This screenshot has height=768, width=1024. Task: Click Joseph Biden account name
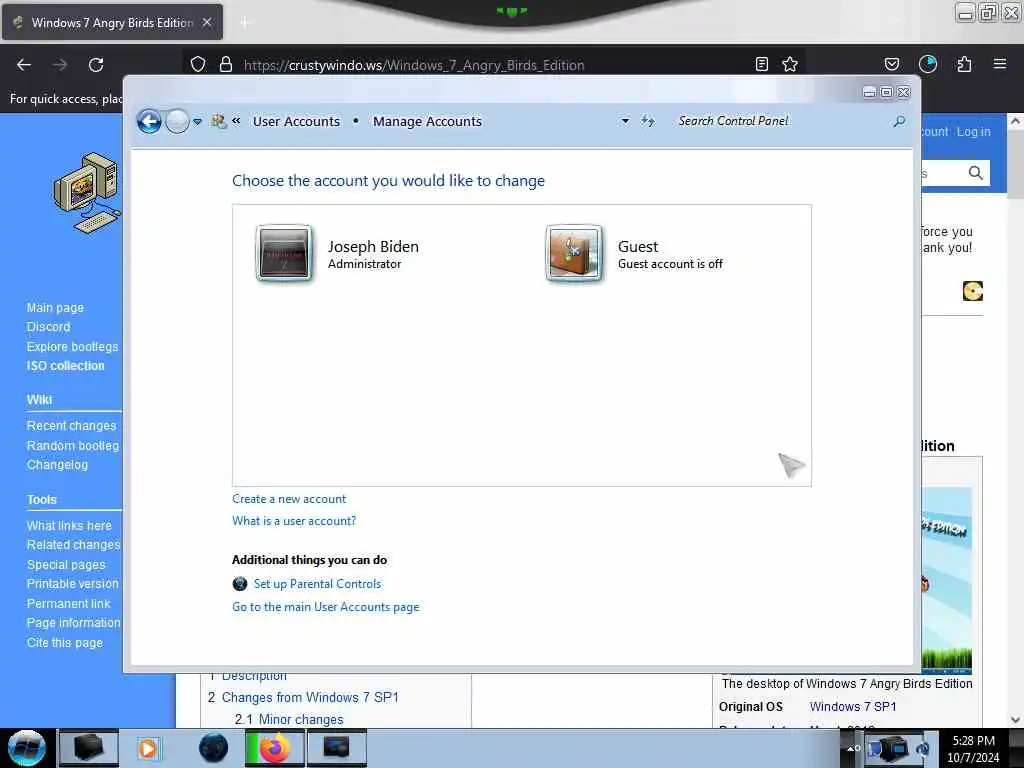point(373,247)
